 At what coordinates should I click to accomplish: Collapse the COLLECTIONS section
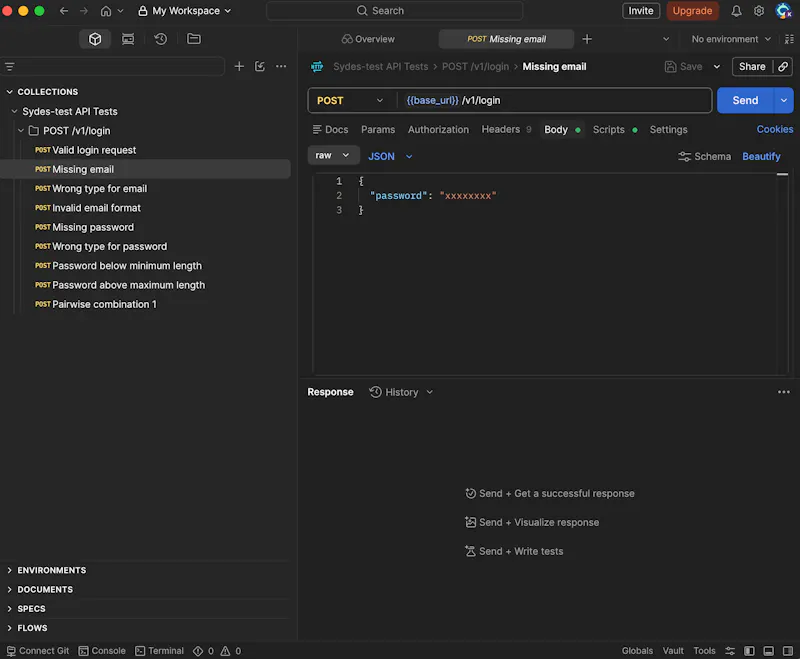pyautogui.click(x=10, y=92)
